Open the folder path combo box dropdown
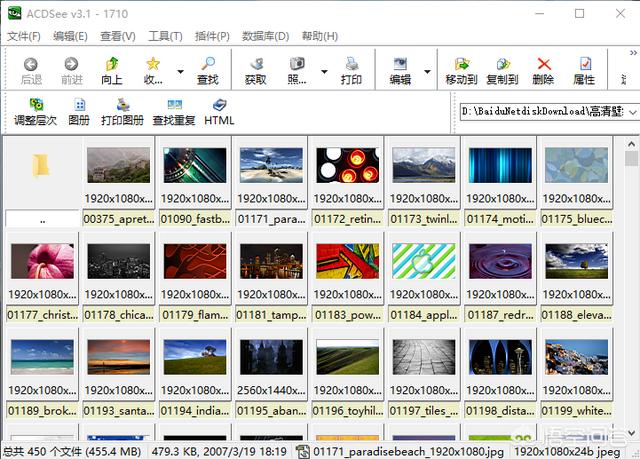The width and height of the screenshot is (640, 459). point(633,112)
